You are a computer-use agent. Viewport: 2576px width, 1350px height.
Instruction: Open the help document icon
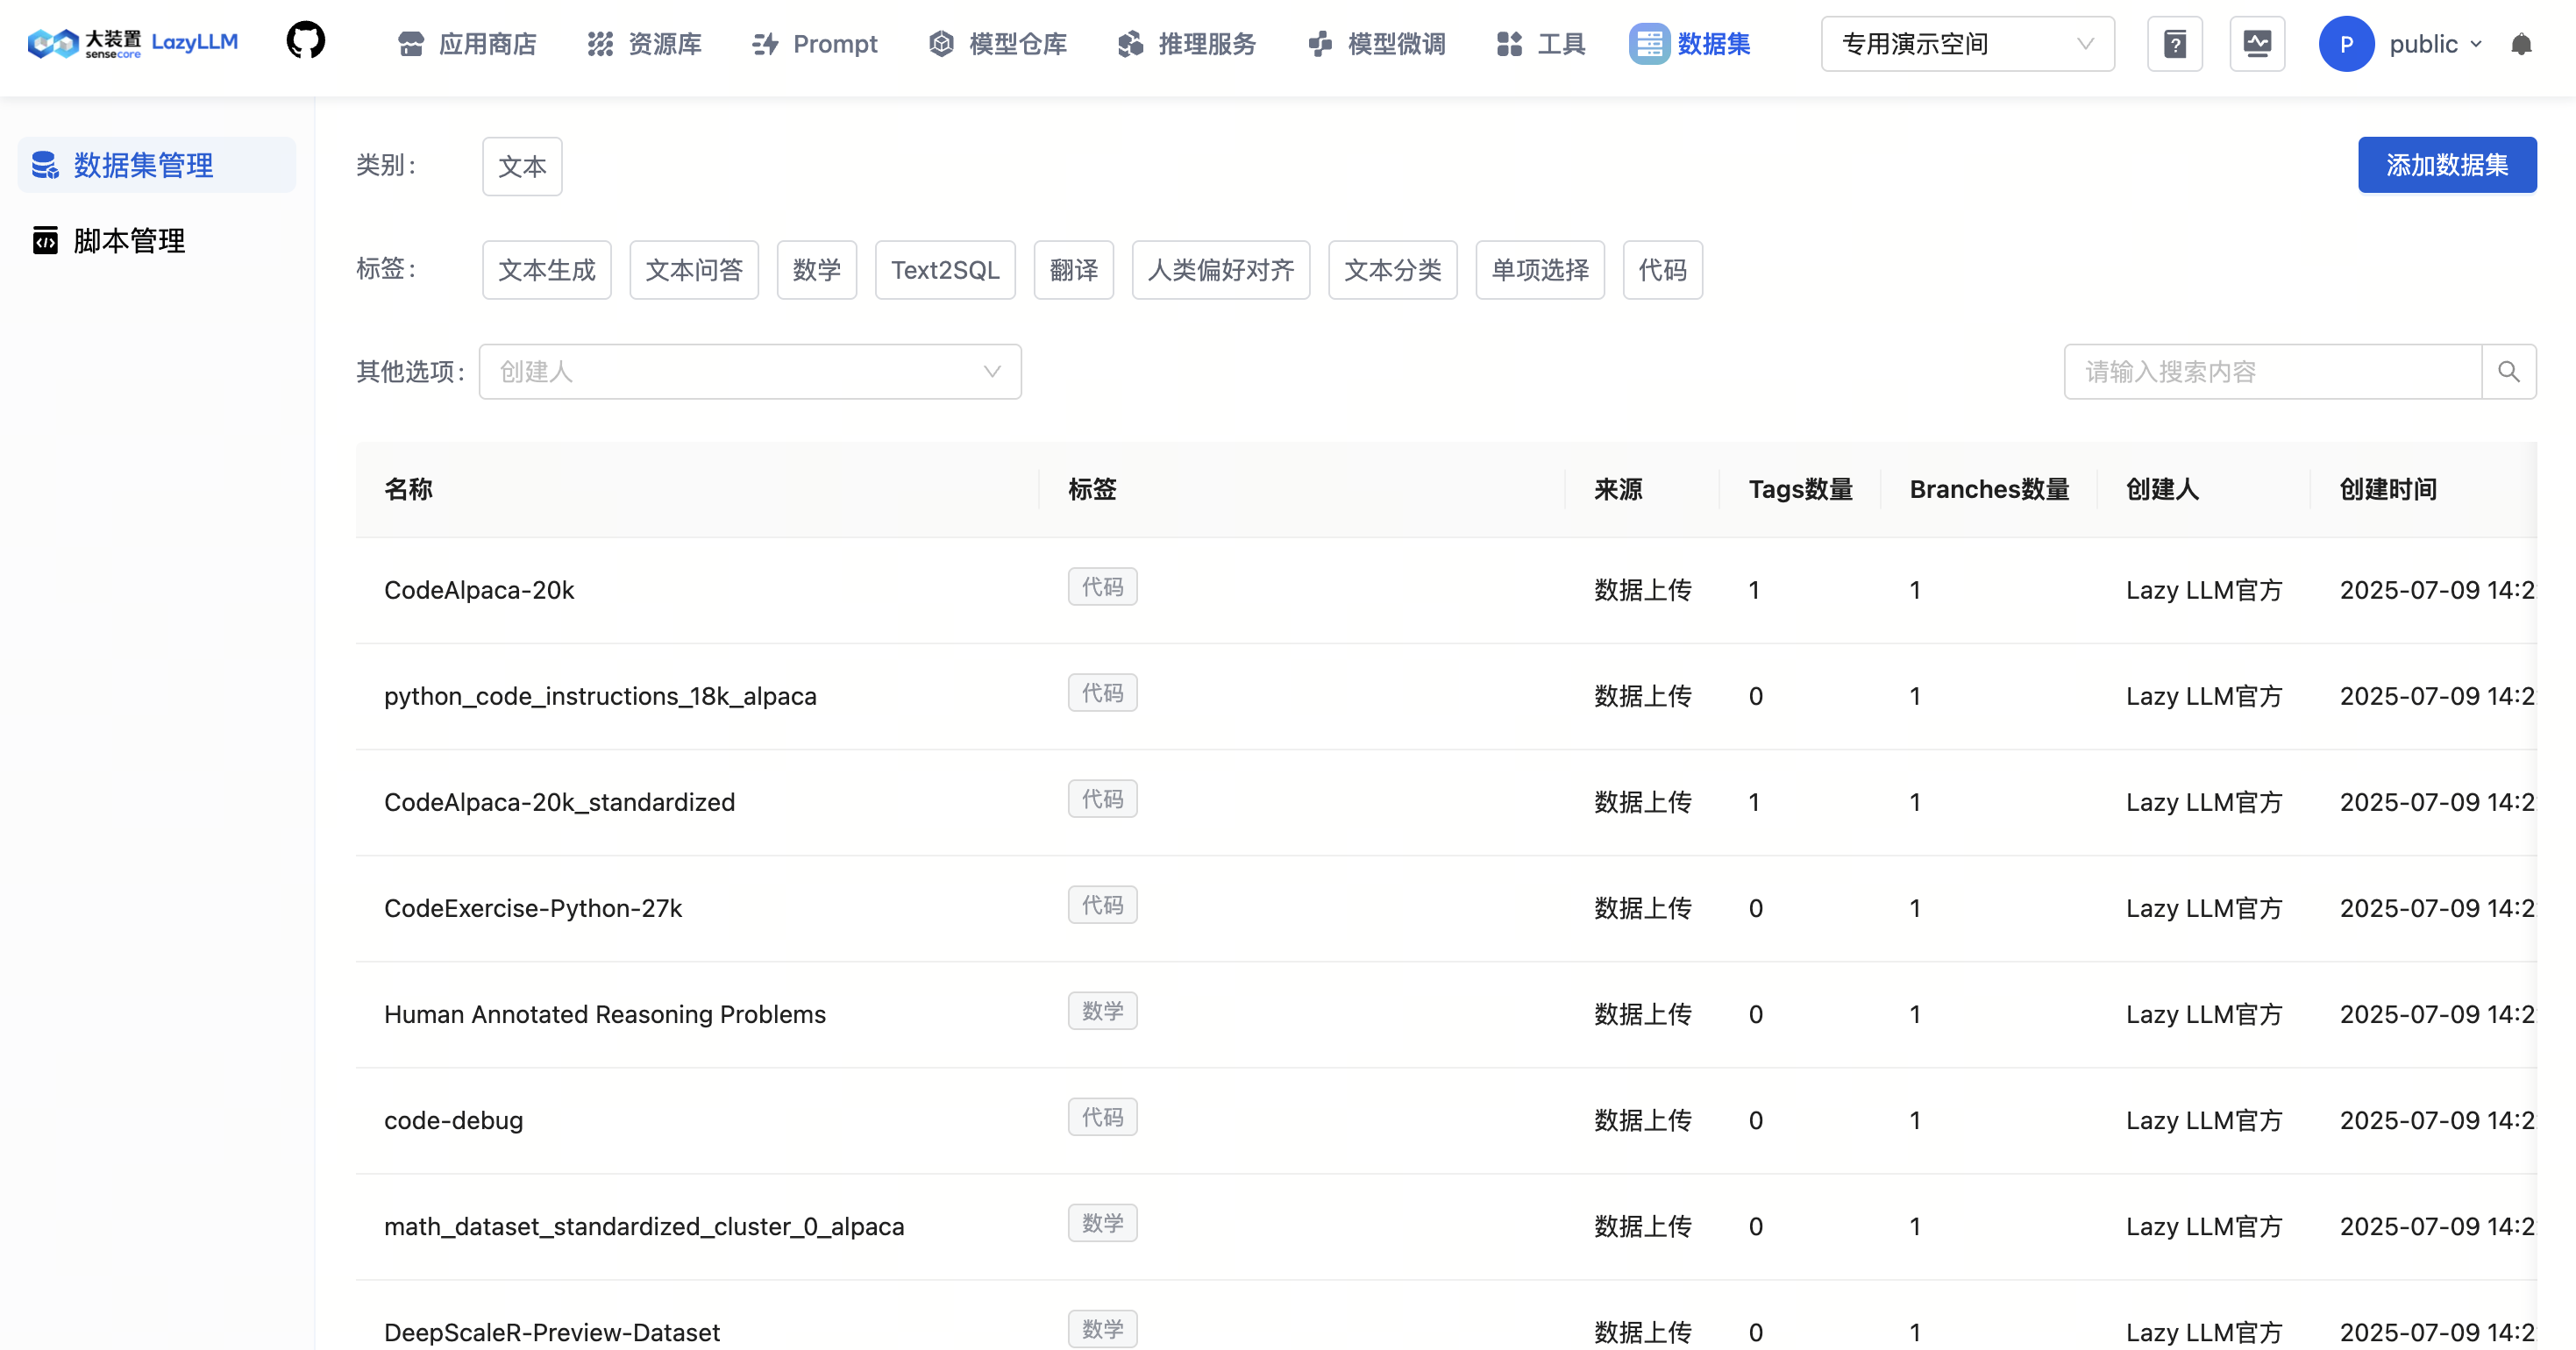pos(2175,44)
